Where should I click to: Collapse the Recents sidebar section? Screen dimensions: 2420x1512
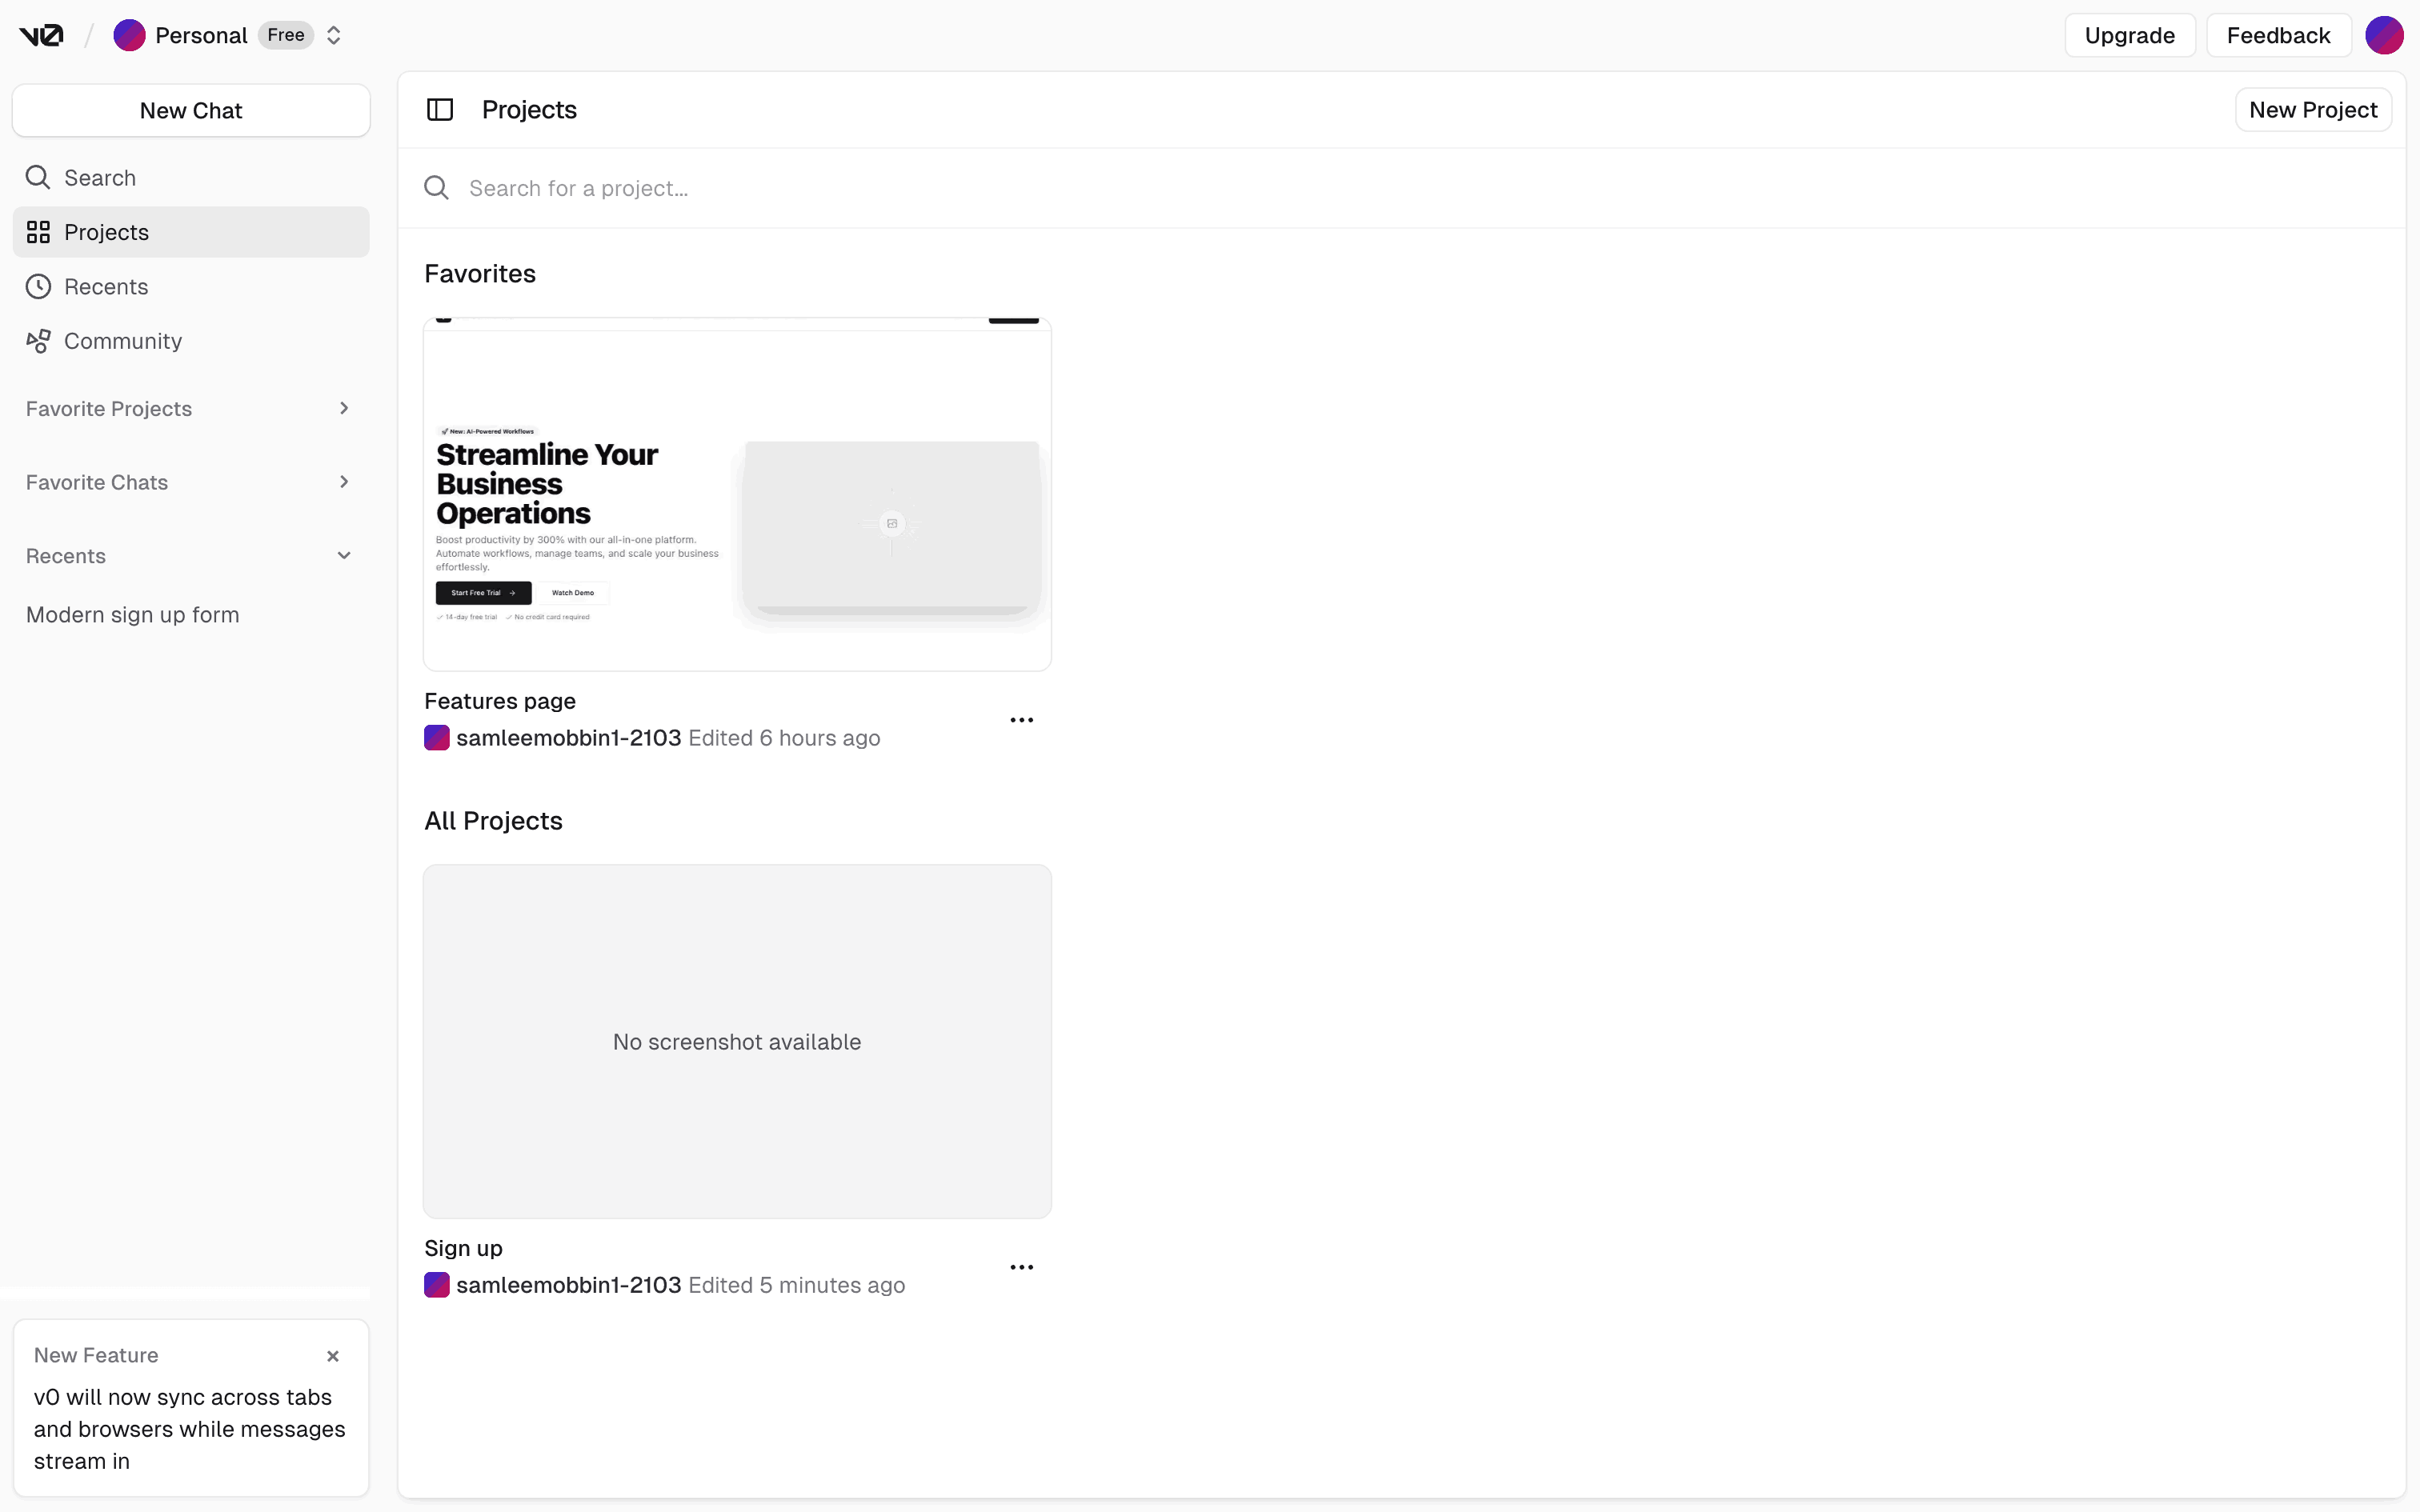[344, 556]
